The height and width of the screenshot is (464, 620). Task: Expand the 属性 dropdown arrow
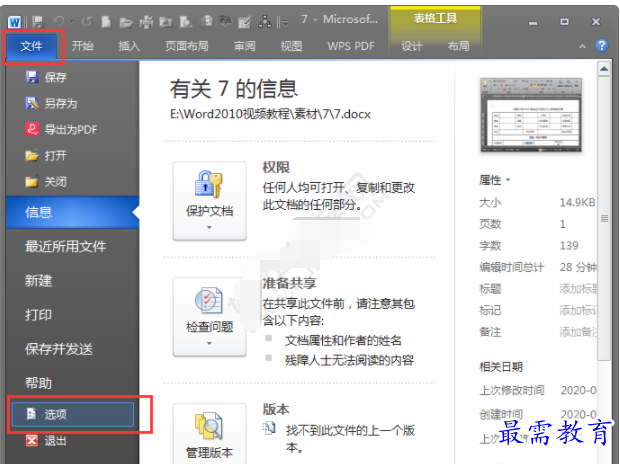pos(508,180)
